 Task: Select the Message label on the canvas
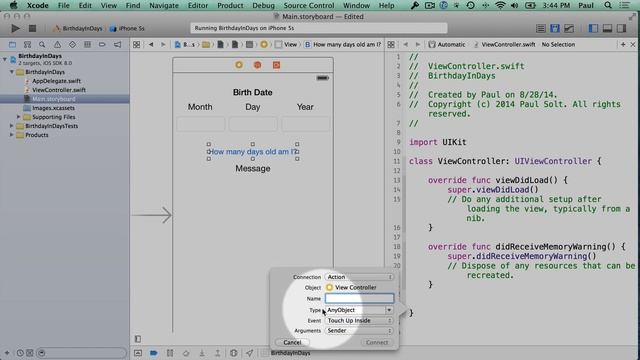(253, 169)
